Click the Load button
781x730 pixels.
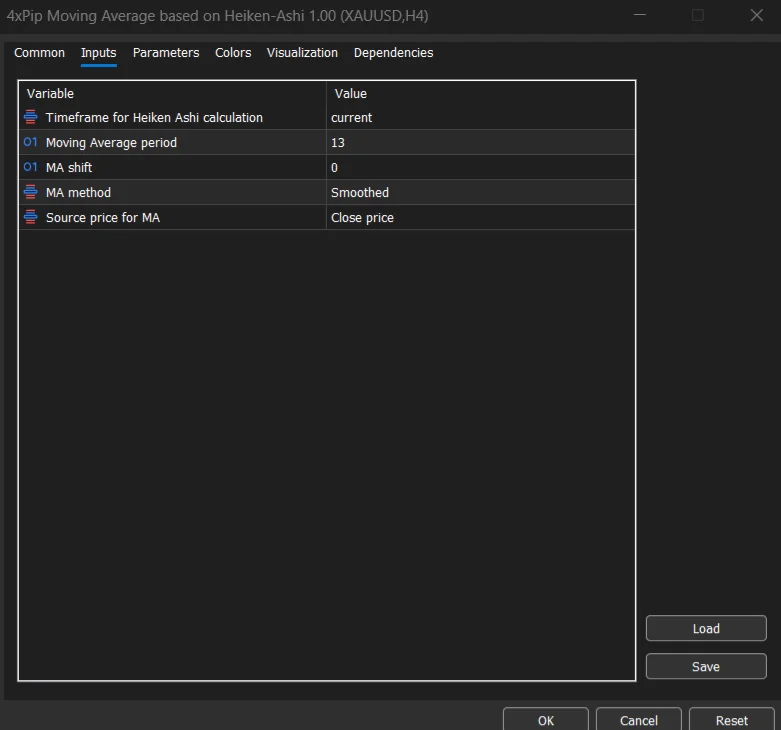[706, 628]
